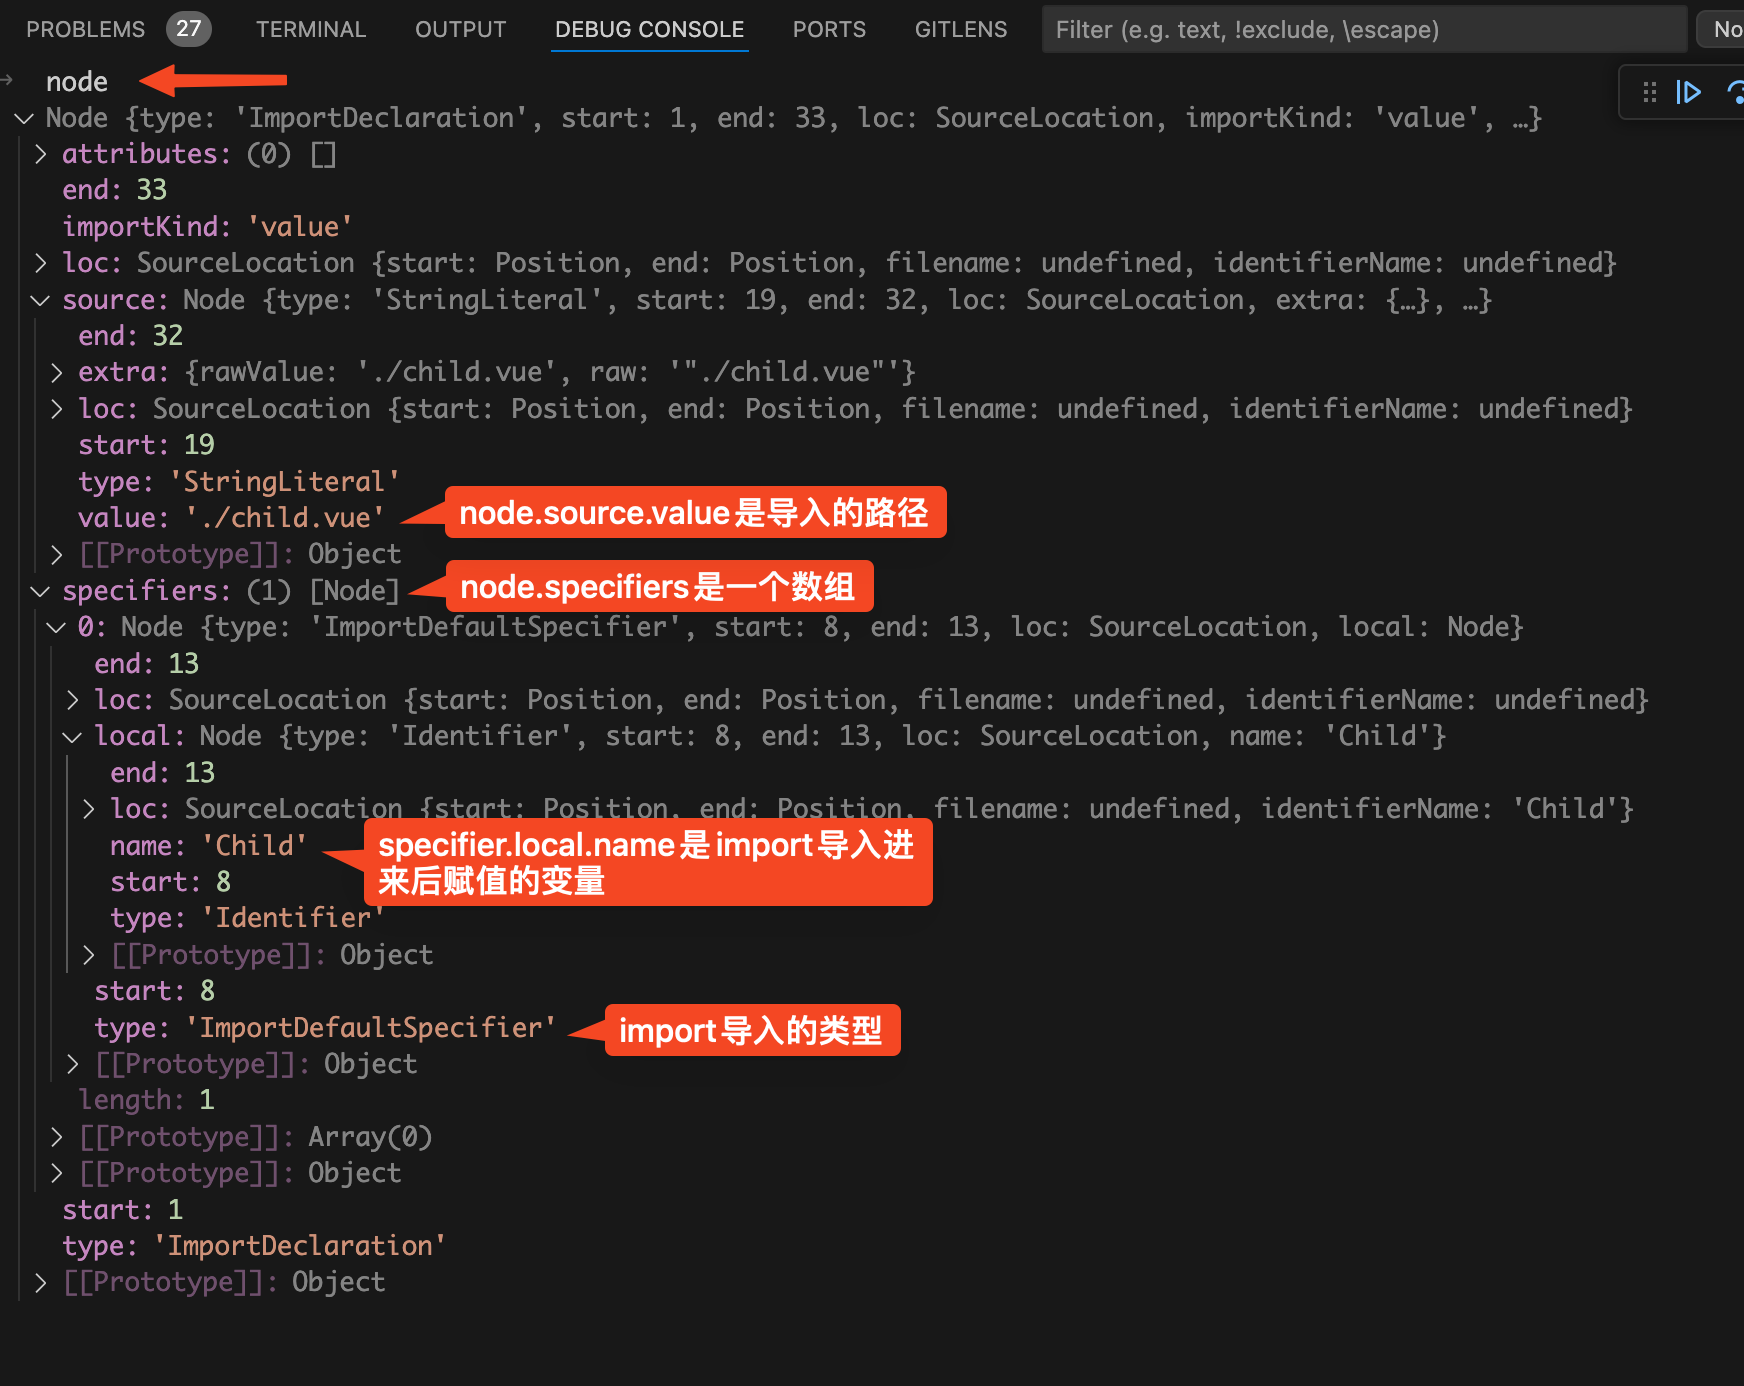Grab the debug toolbar drag handle

point(1650,93)
